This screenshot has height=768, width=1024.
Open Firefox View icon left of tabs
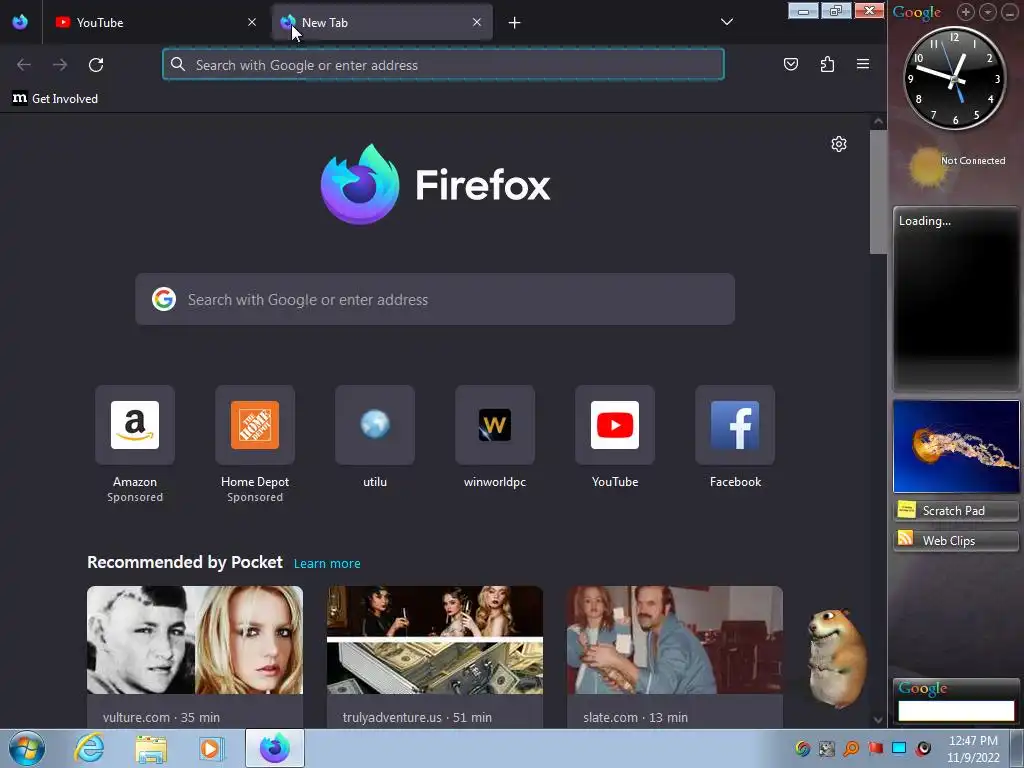(x=20, y=22)
